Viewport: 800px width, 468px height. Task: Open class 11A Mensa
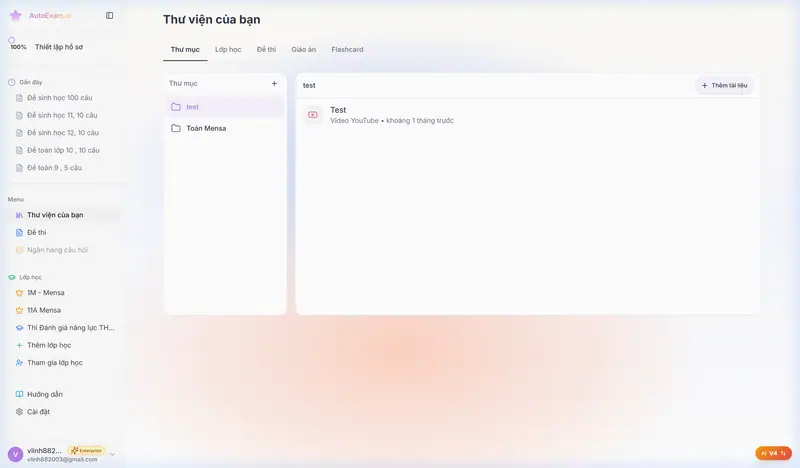[x=44, y=310]
